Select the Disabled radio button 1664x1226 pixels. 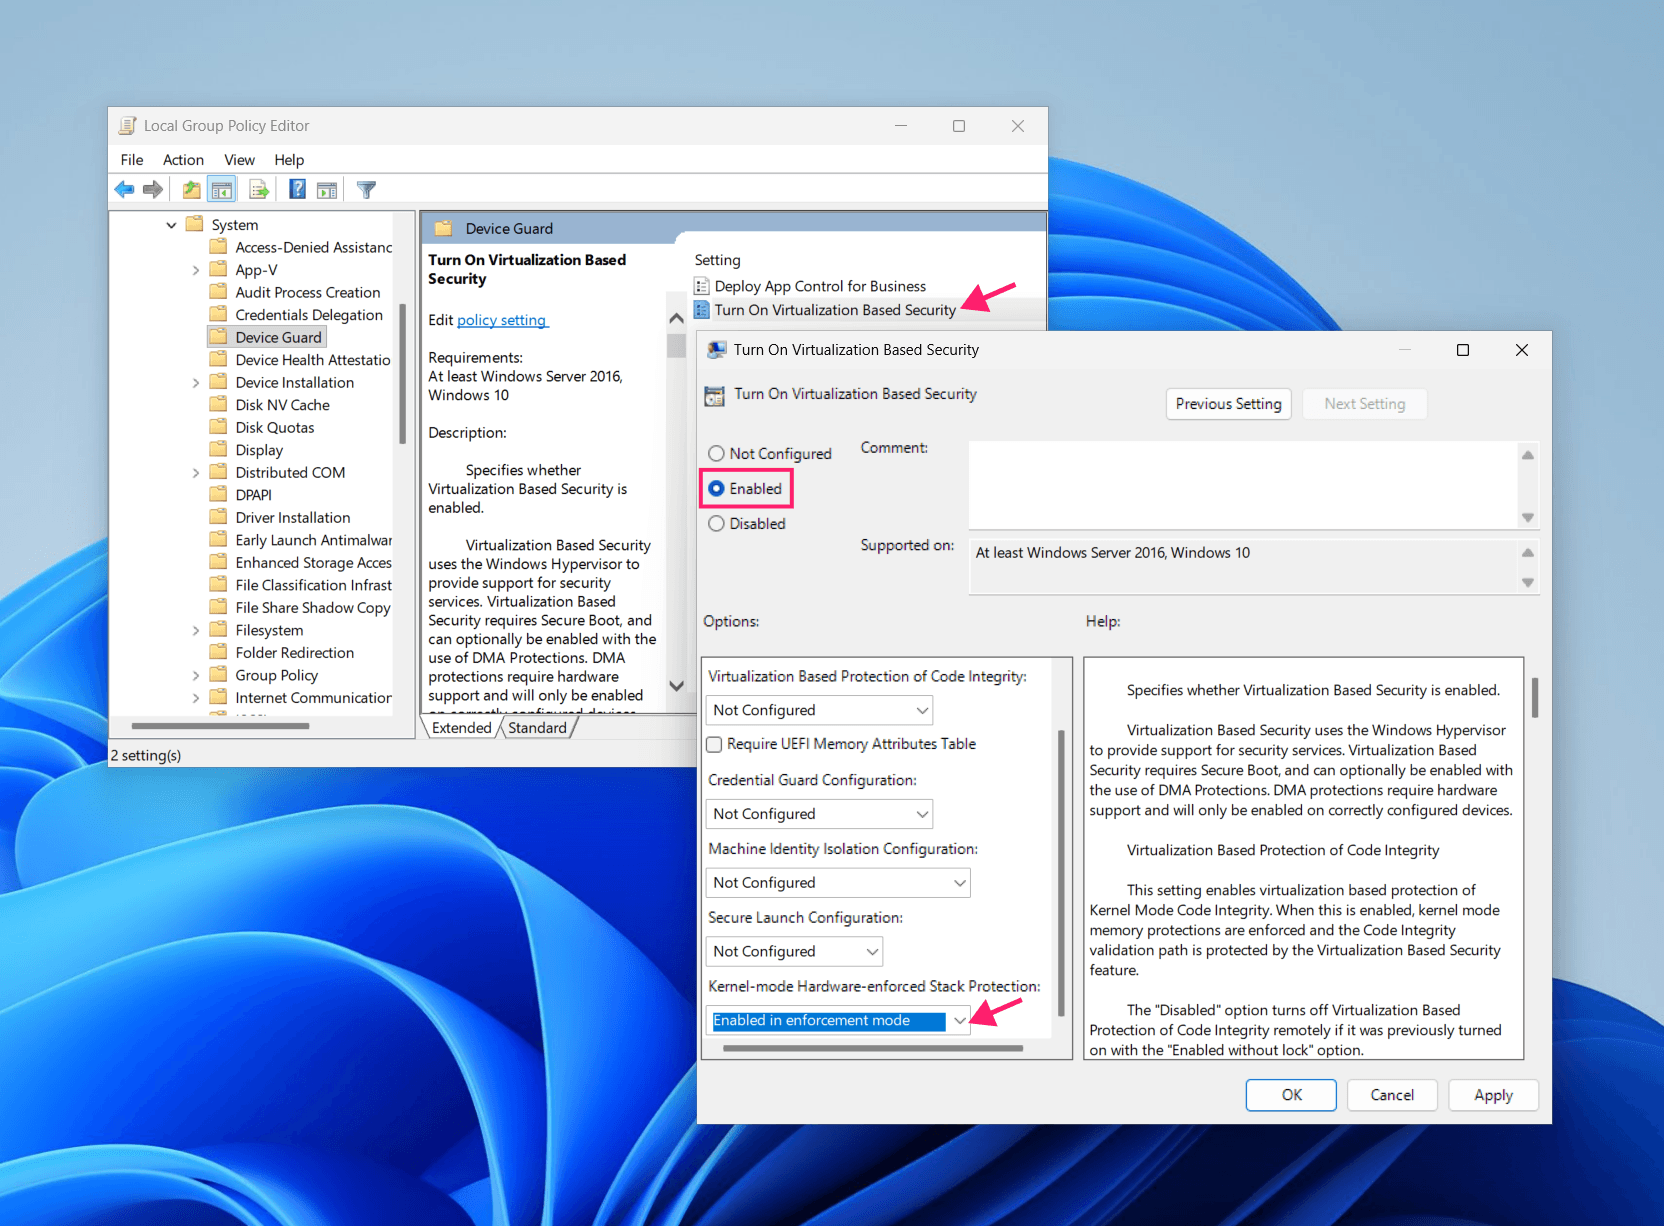pos(716,523)
